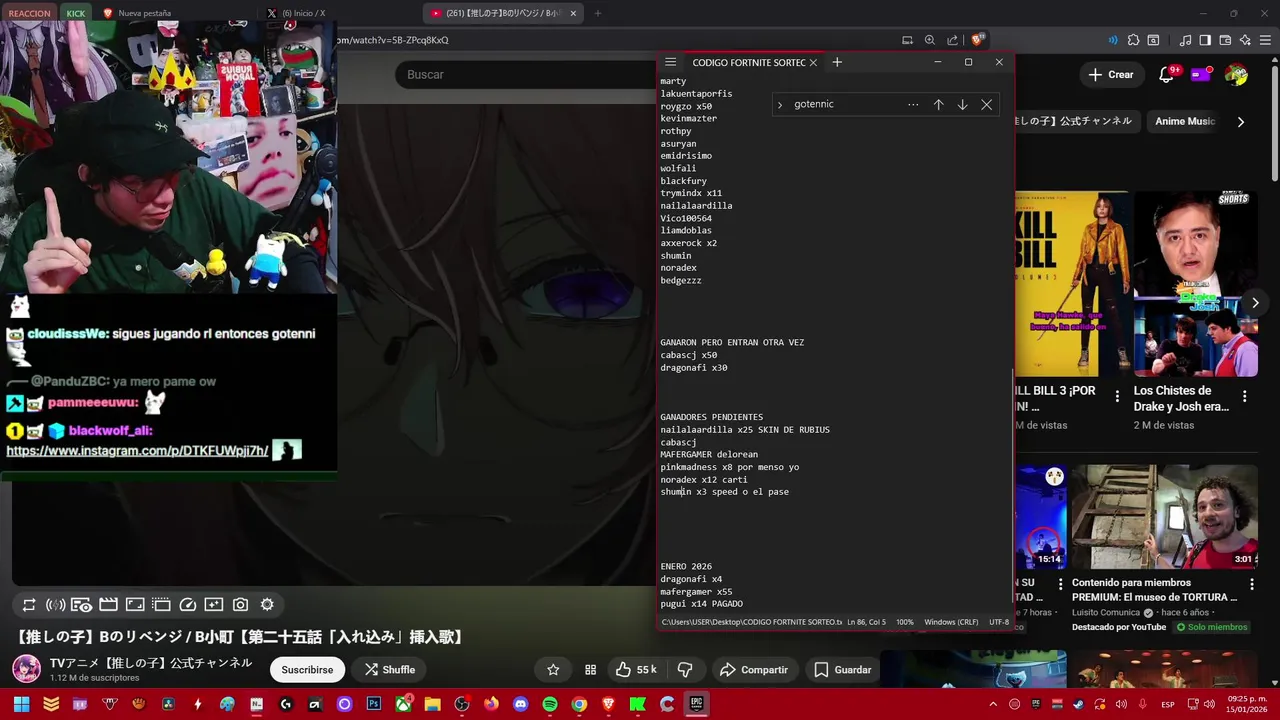Click the text line 'MAFERGAMER delorean'
Screen dimensions: 1280x720
[x=709, y=454]
